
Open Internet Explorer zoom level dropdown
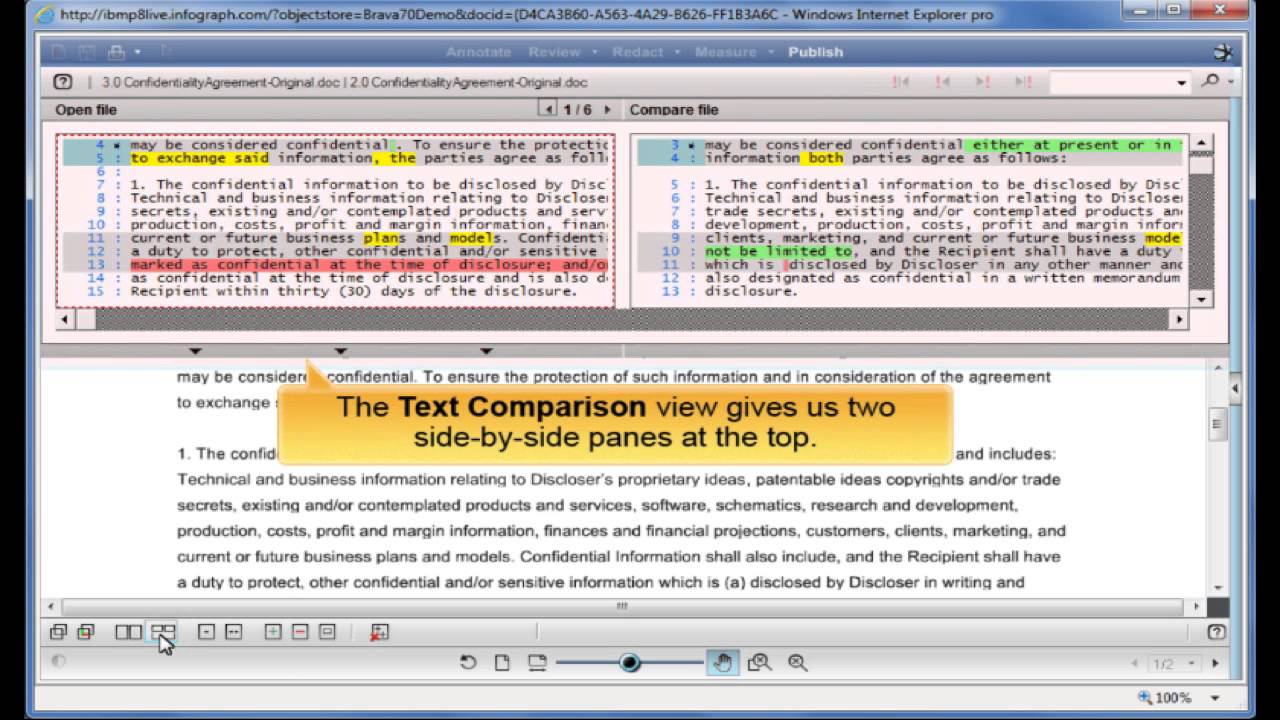(1216, 698)
